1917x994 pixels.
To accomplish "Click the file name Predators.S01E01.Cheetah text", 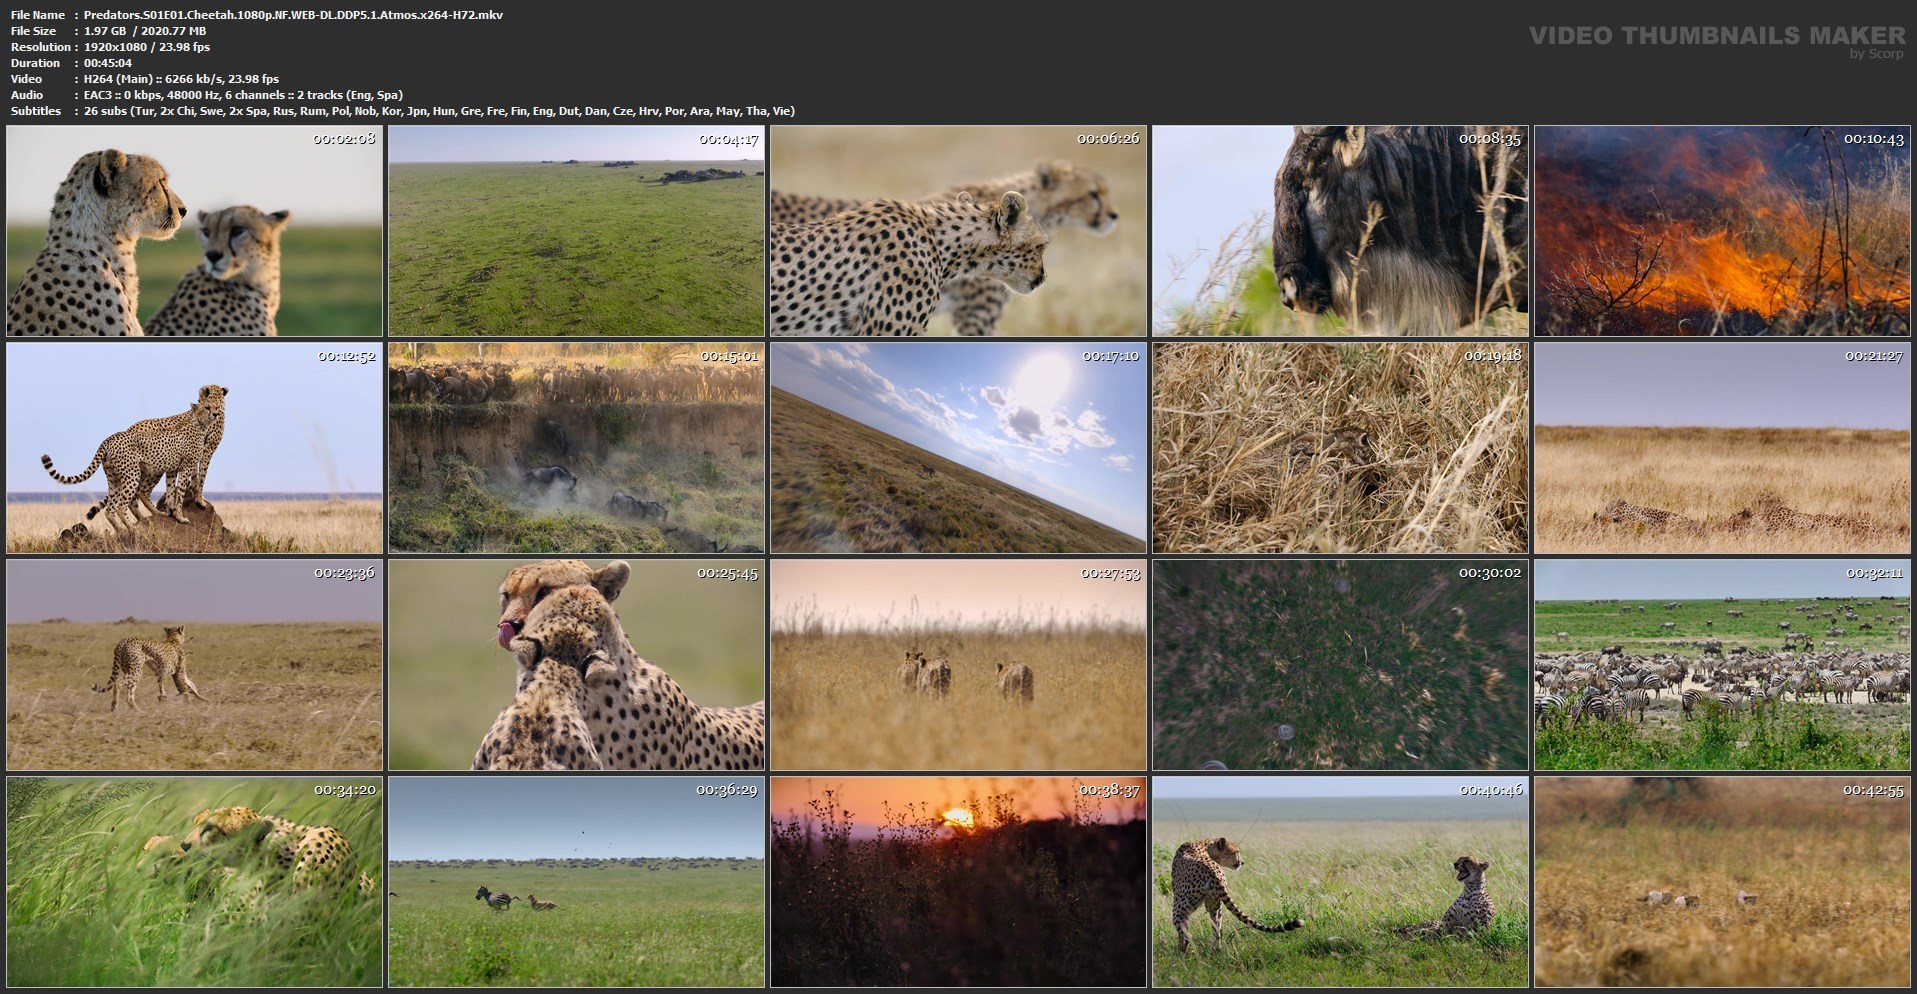I will (x=293, y=15).
